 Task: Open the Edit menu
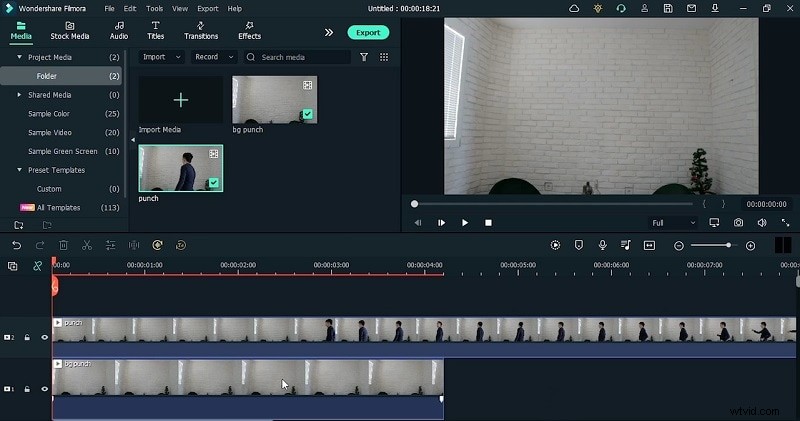point(130,9)
